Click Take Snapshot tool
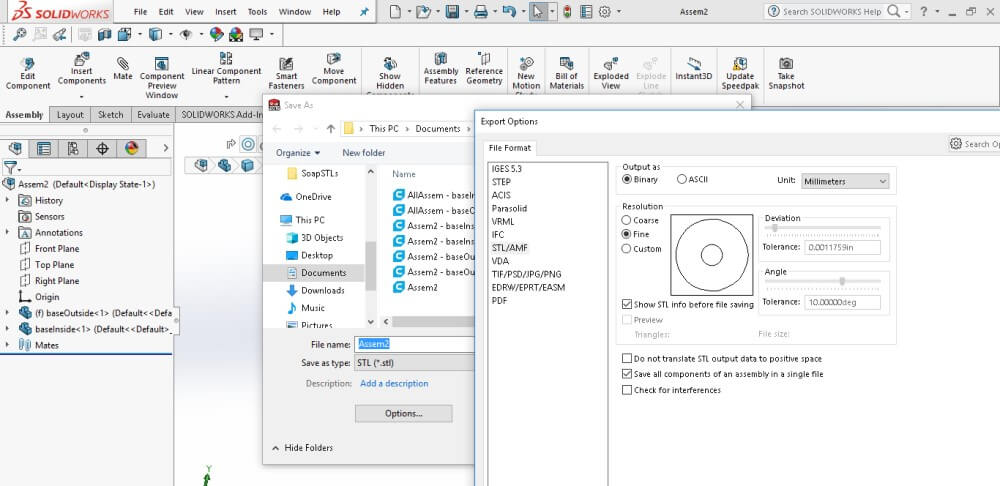Image resolution: width=1000 pixels, height=486 pixels. tap(786, 74)
